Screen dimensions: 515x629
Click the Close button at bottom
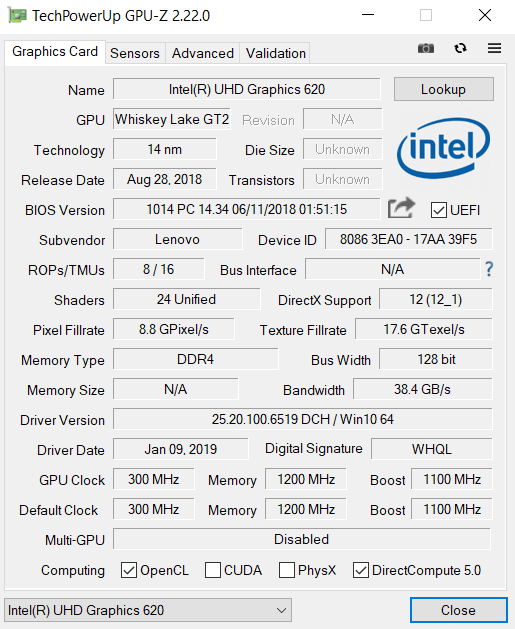(458, 610)
